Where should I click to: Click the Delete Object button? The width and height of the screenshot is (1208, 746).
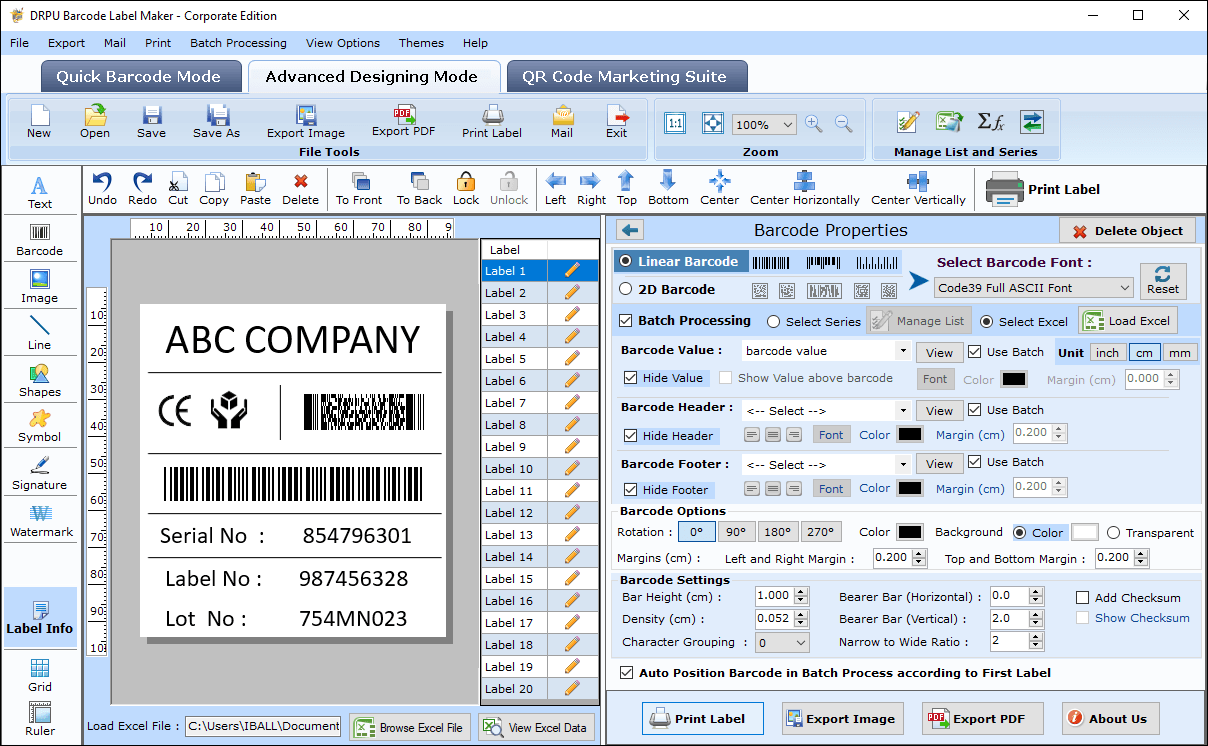[x=1127, y=231]
